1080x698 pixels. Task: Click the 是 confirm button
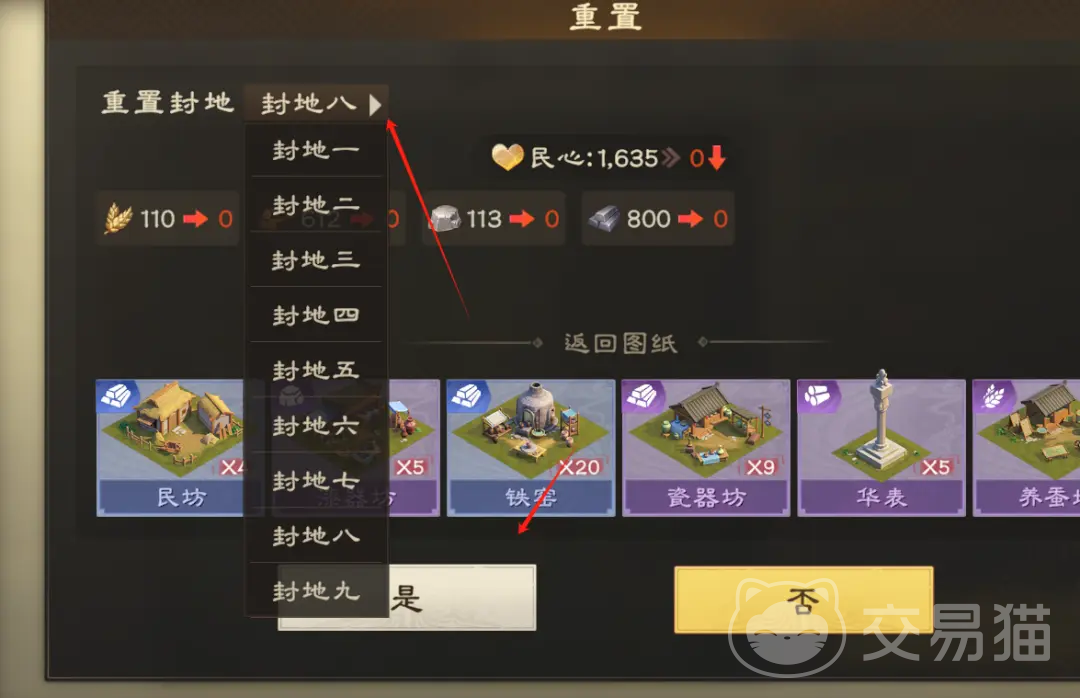tap(461, 597)
